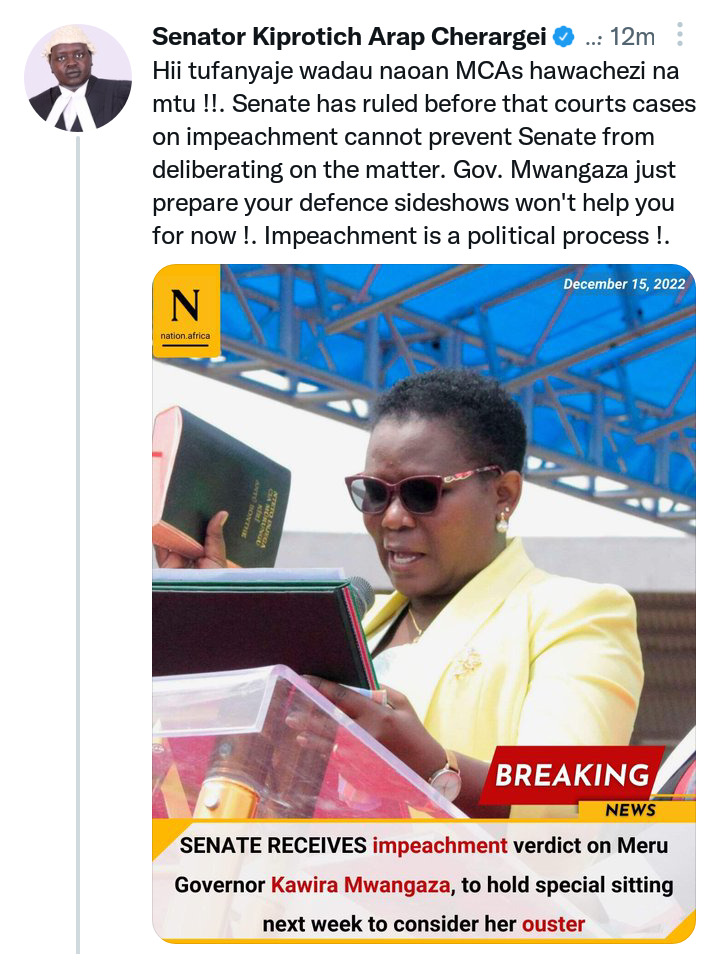Open the Senator Kiprotich Arap Cherargei profile name
Screen dimensions: 720x954
[349, 37]
